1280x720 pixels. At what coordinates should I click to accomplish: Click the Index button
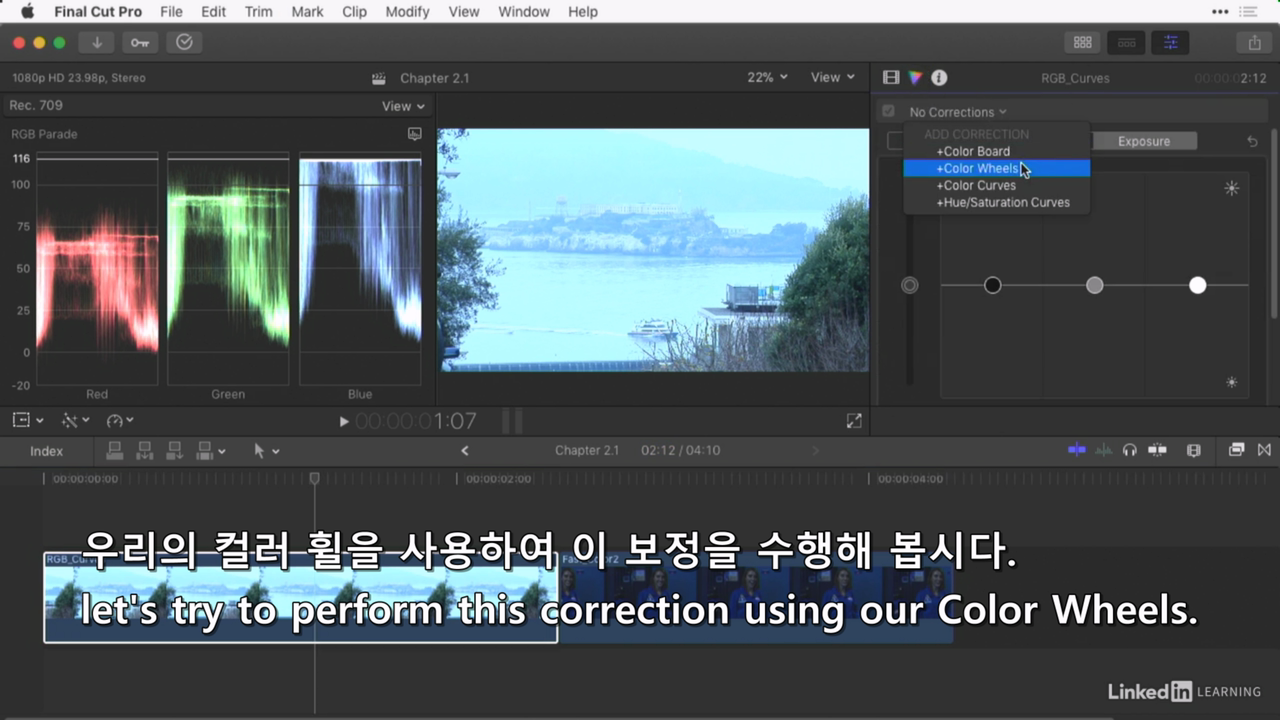point(46,451)
